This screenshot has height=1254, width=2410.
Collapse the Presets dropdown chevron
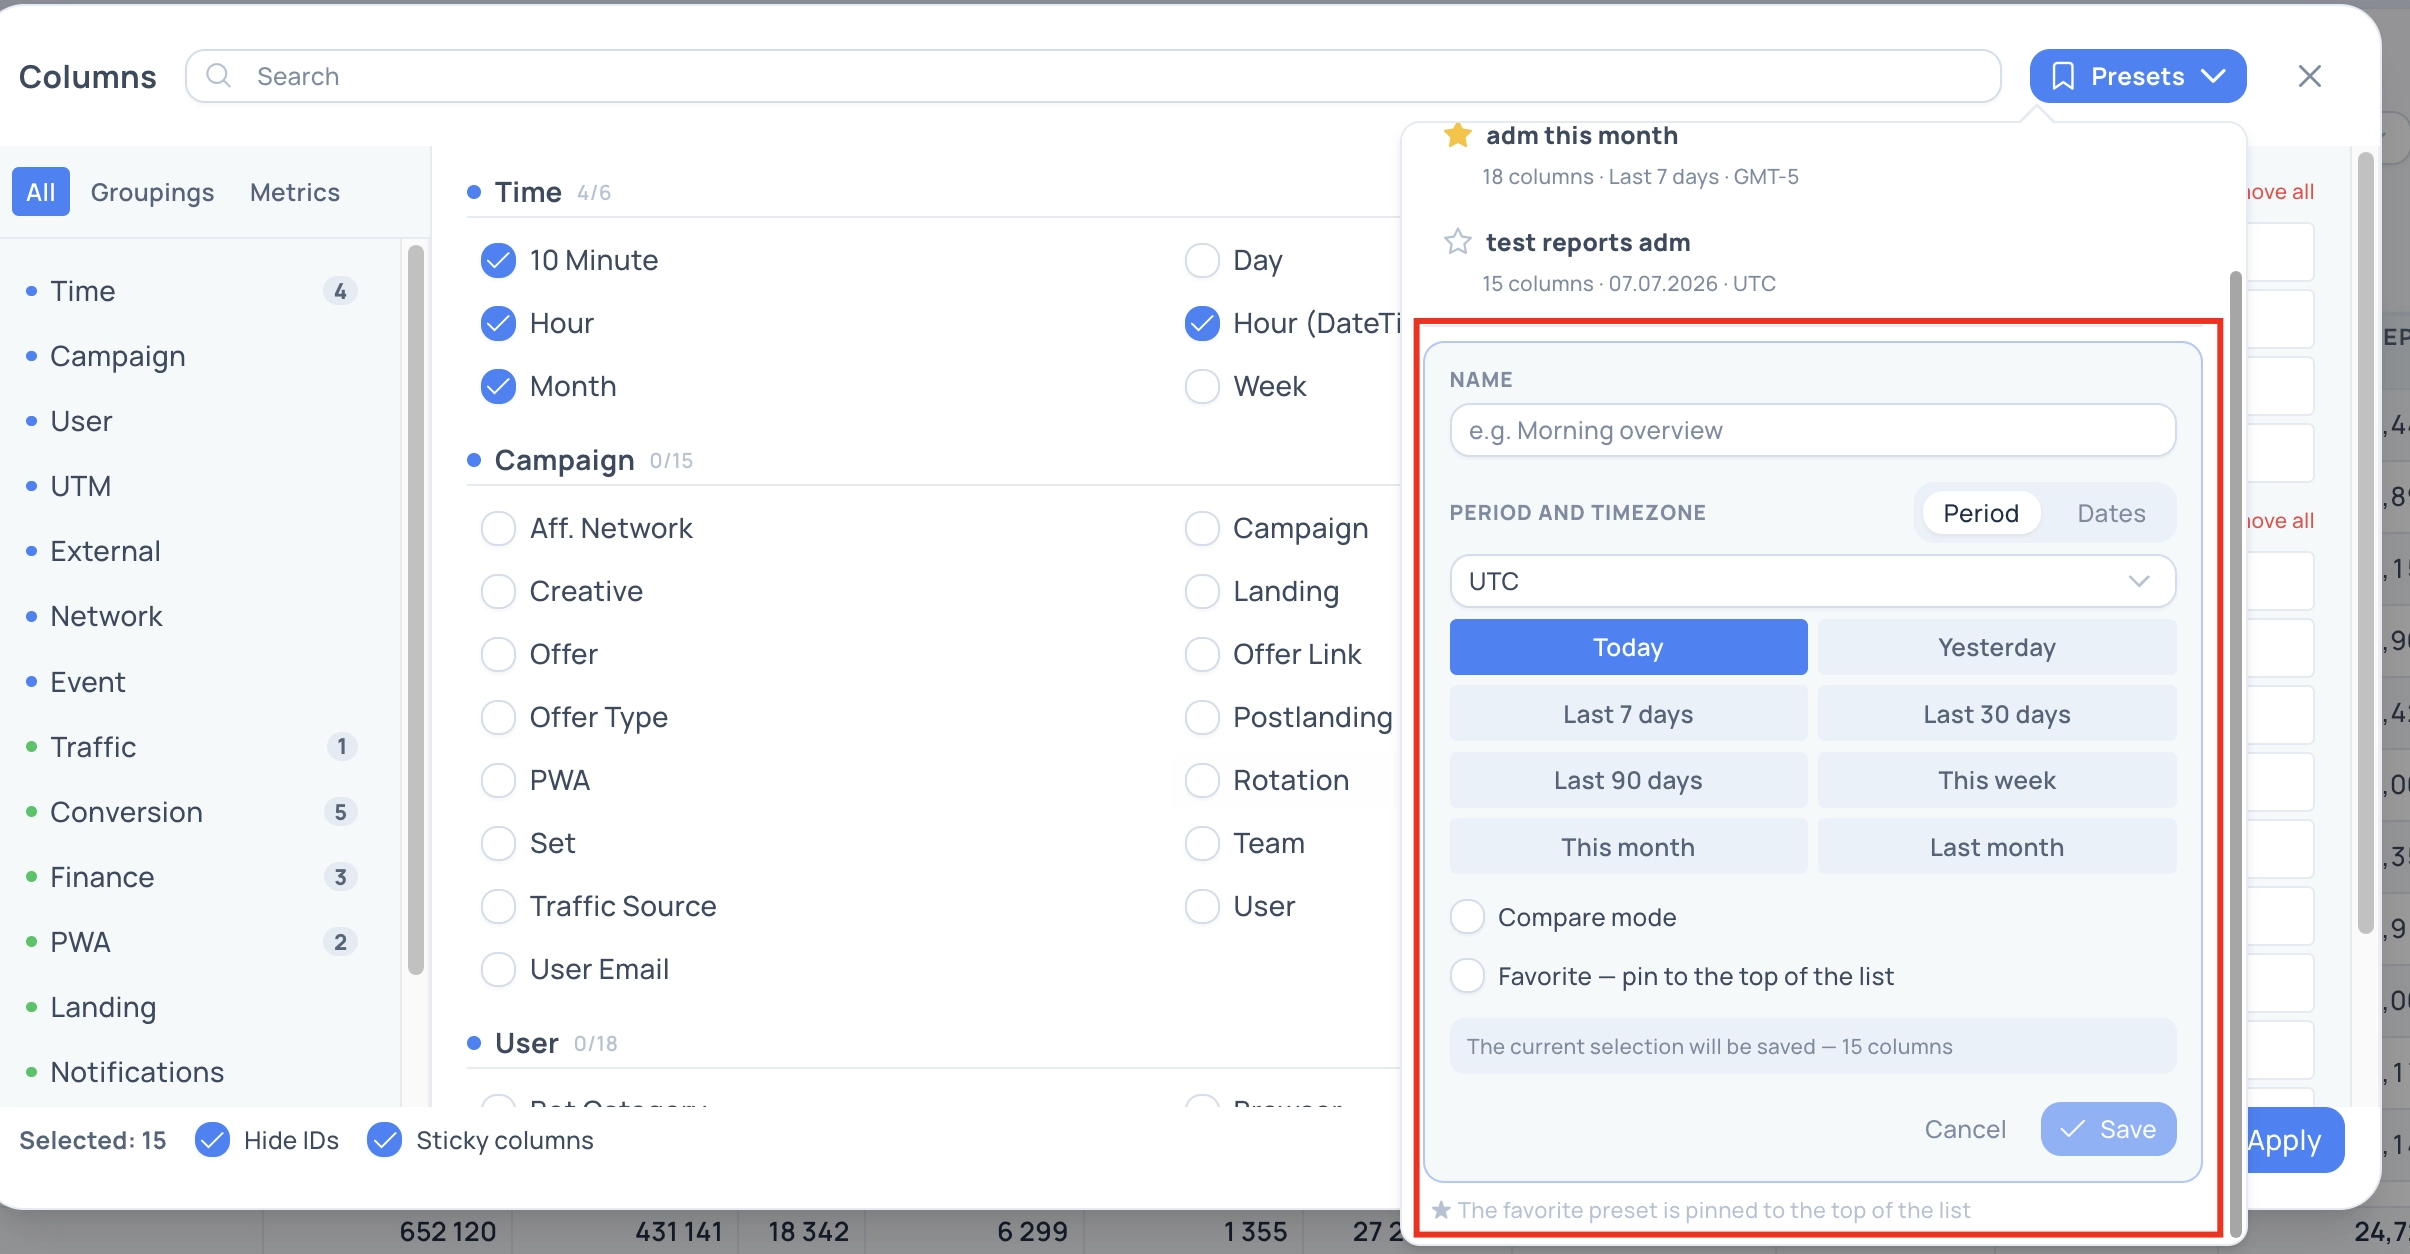coord(2213,76)
